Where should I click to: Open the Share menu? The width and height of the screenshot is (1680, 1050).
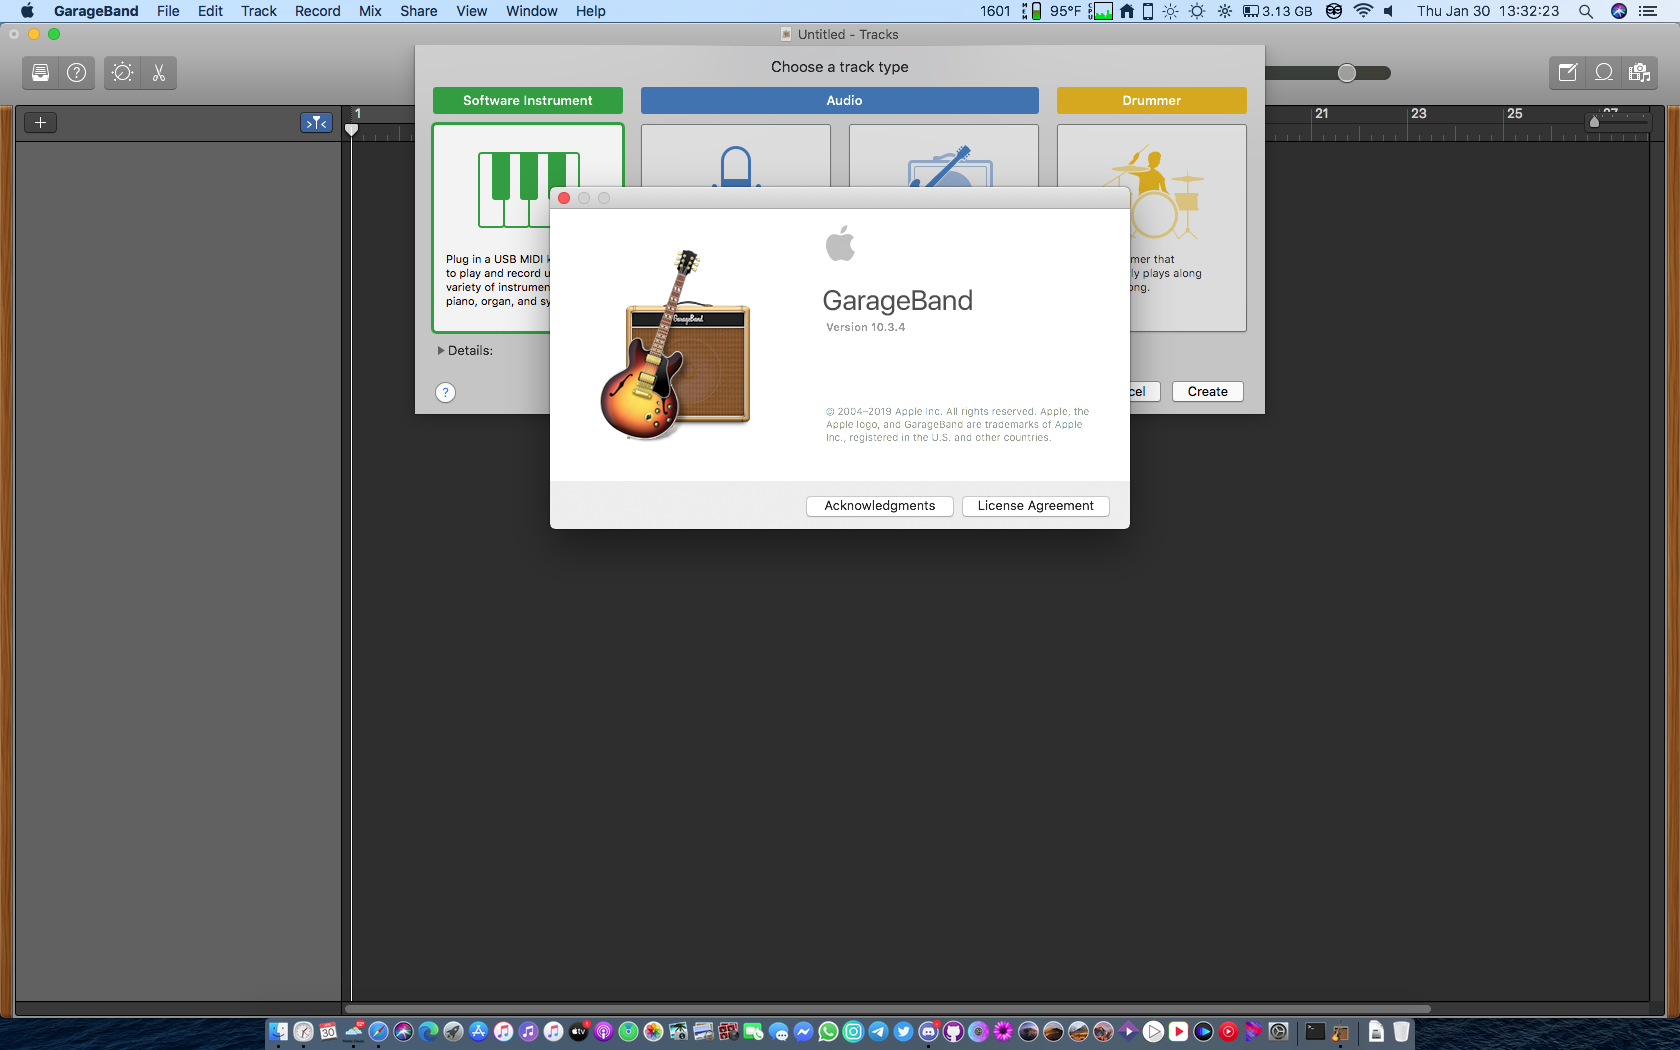[419, 11]
